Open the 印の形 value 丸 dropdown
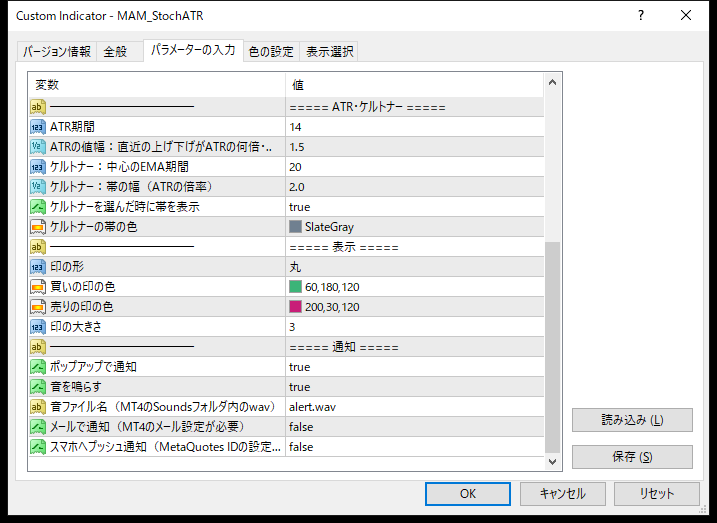Image resolution: width=717 pixels, height=523 pixels. [414, 267]
